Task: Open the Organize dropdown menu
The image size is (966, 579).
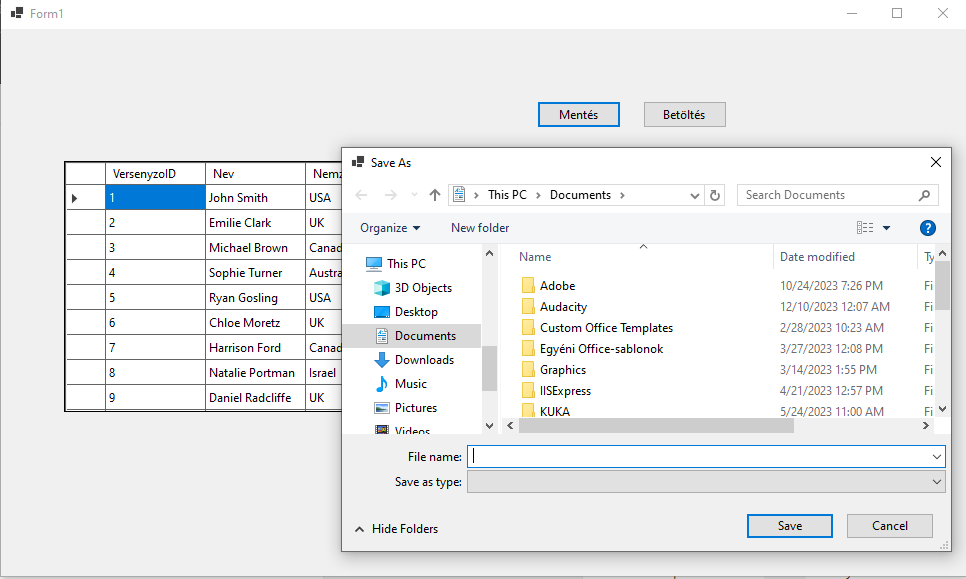Action: point(390,228)
